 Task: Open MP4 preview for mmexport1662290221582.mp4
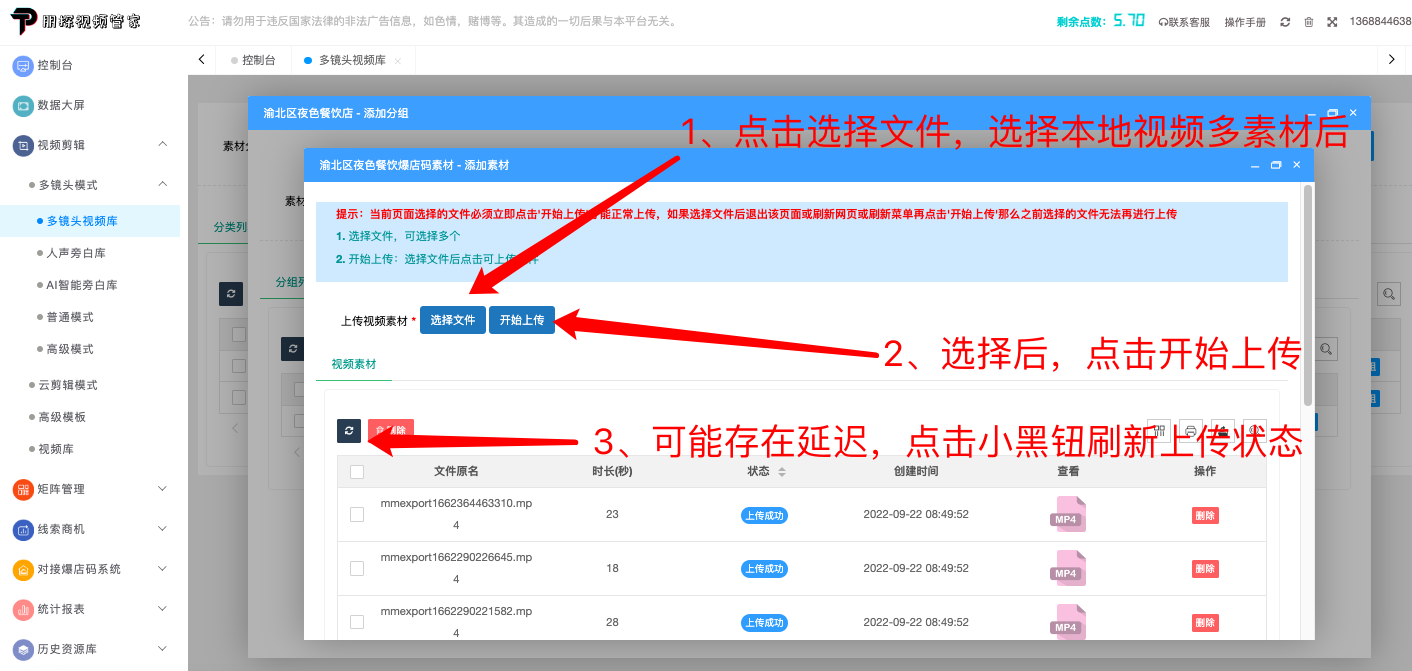pyautogui.click(x=1067, y=622)
